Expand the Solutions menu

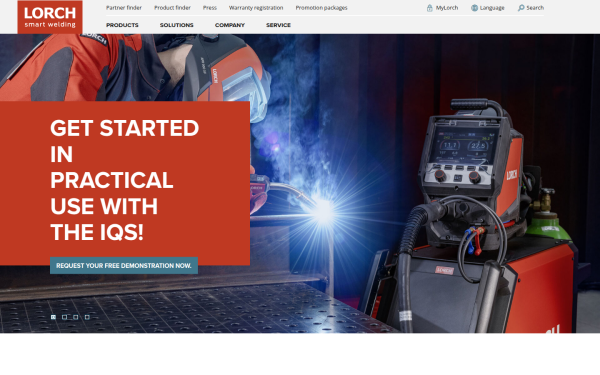176,25
